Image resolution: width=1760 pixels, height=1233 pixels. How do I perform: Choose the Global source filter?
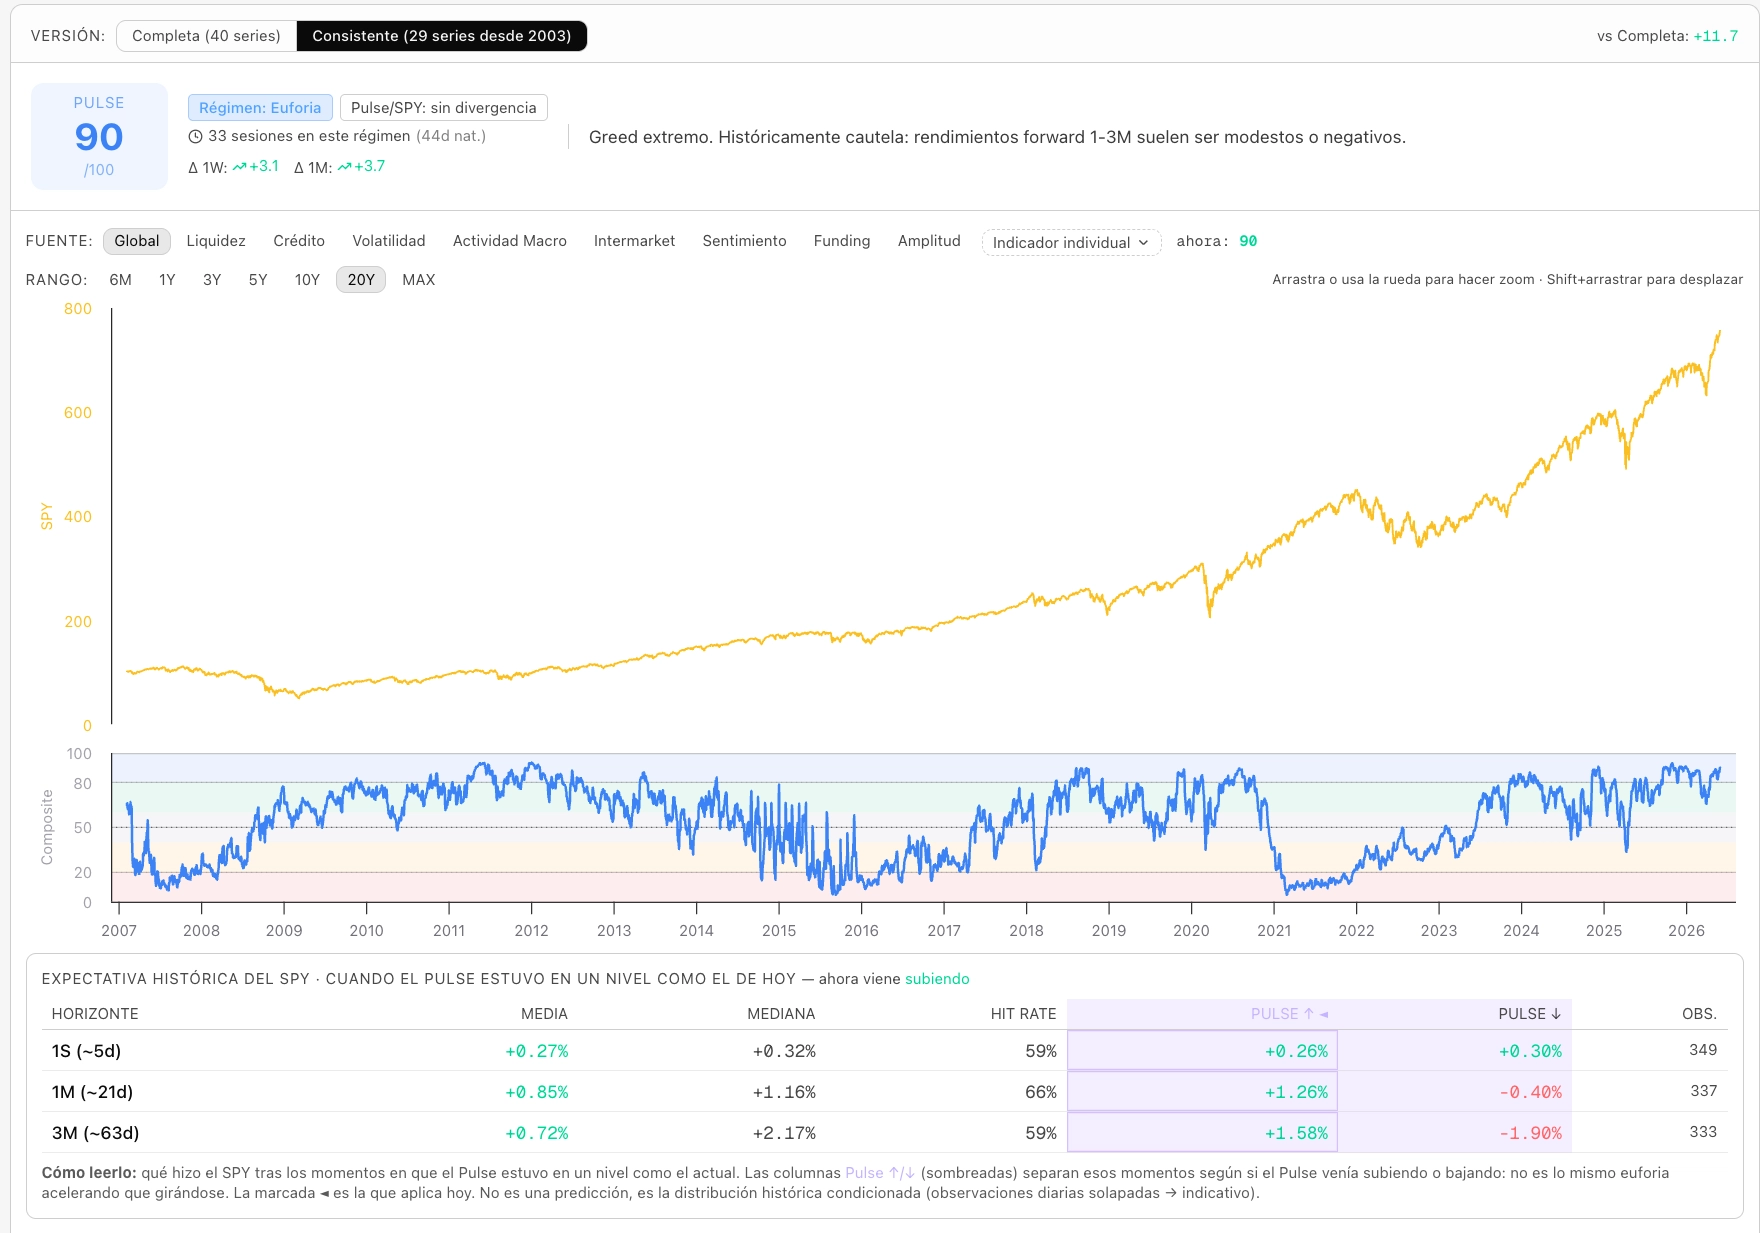tap(137, 241)
